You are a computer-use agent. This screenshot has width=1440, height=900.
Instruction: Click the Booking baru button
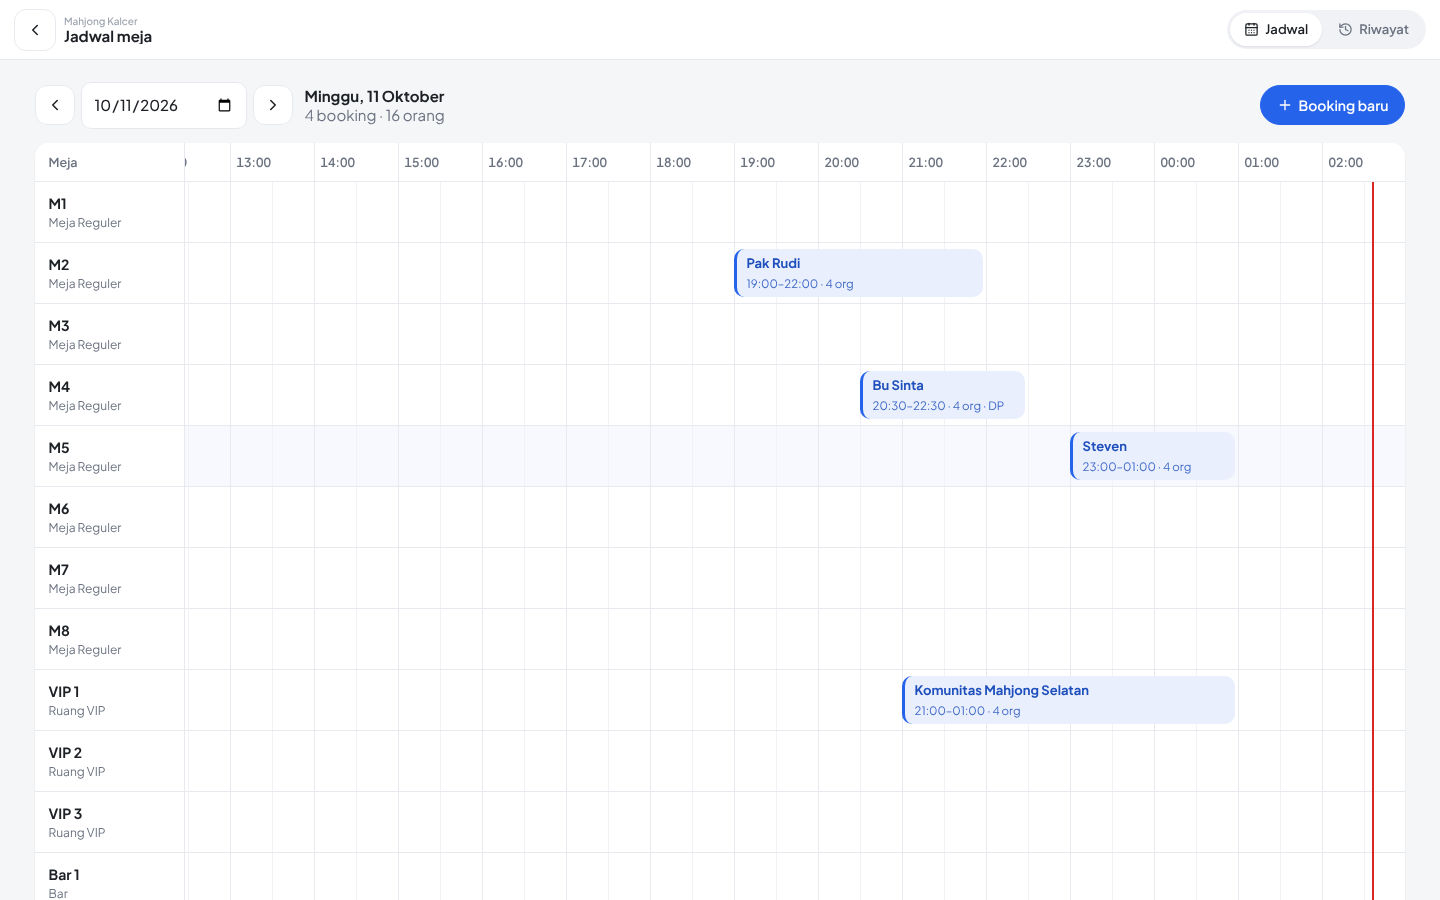click(x=1332, y=105)
